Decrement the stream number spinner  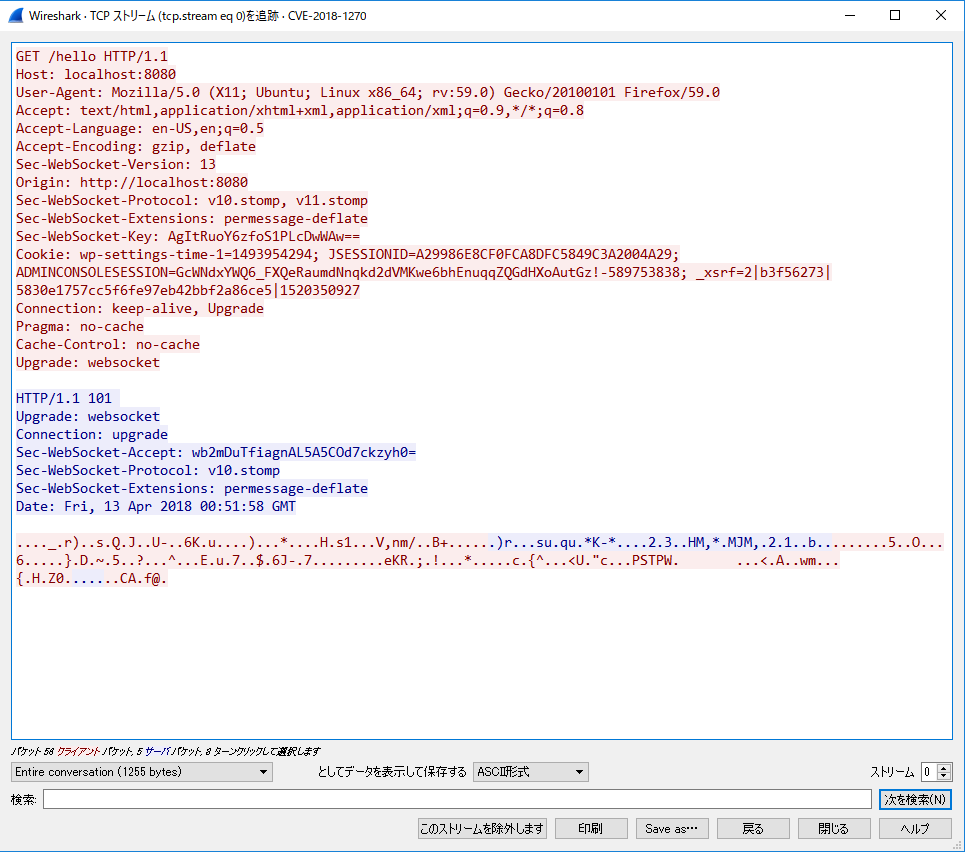click(944, 776)
